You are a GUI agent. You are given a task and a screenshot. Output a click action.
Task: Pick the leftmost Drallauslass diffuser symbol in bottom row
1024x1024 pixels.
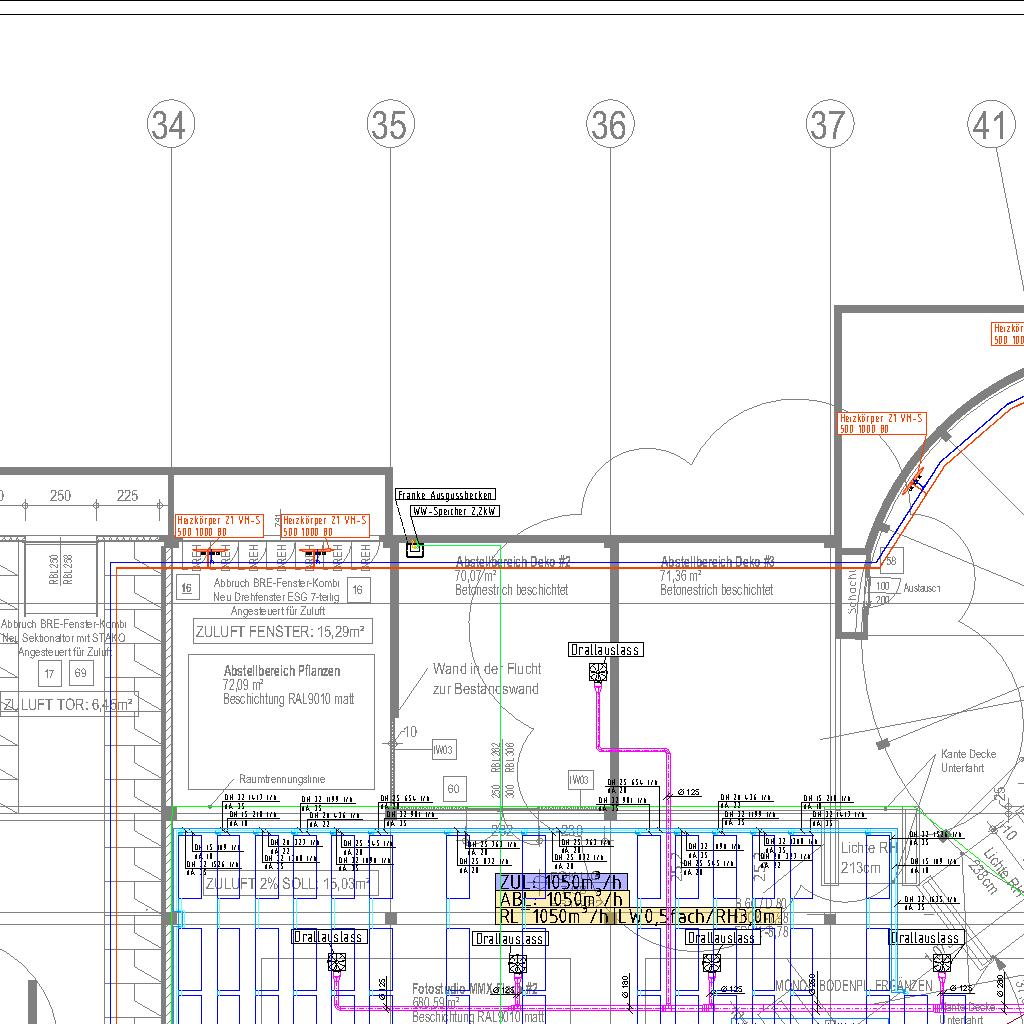337,962
